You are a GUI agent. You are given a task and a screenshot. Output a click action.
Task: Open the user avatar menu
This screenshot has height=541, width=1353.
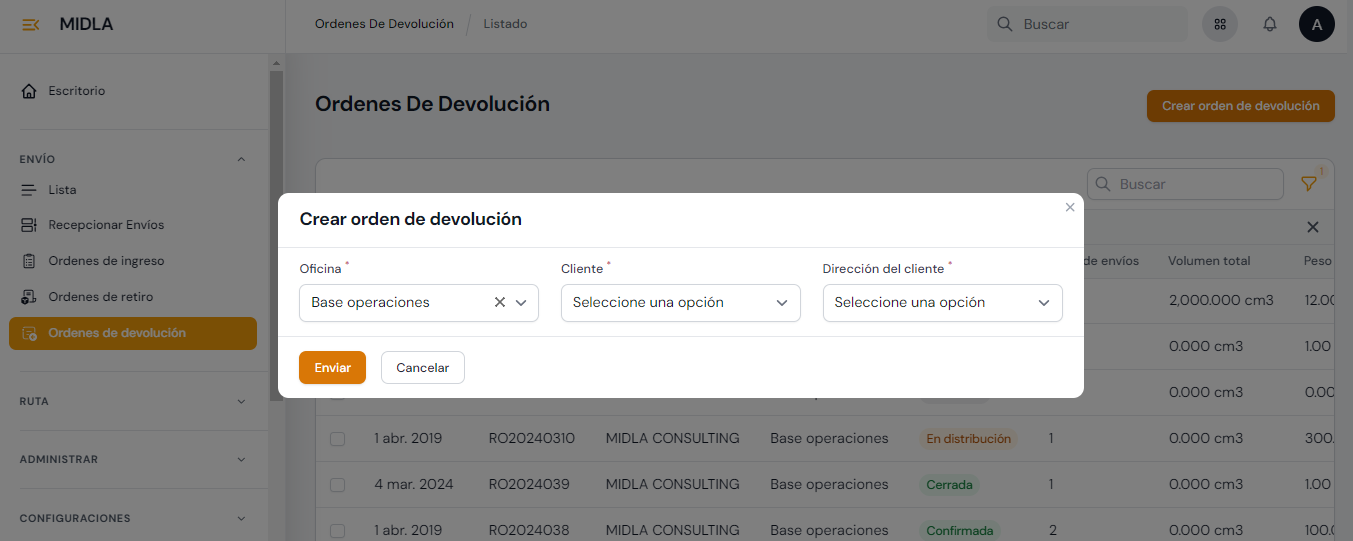click(x=1316, y=24)
